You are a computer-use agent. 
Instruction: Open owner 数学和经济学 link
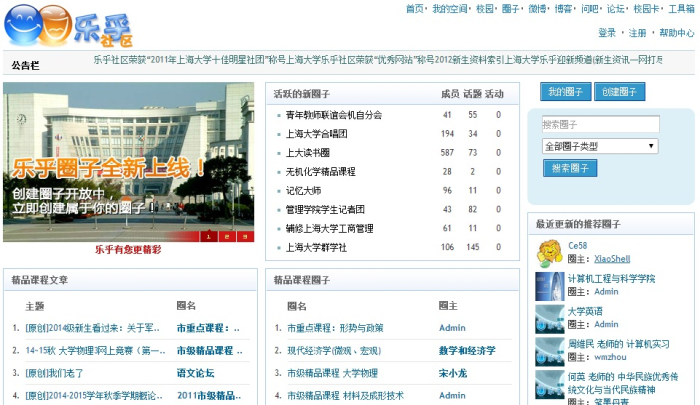pyautogui.click(x=467, y=351)
